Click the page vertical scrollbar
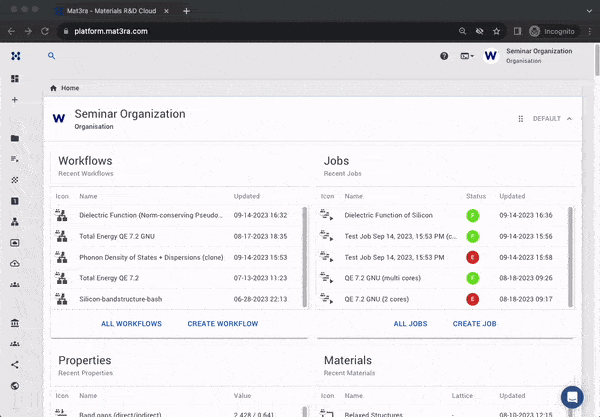This screenshot has width=600, height=417. pyautogui.click(x=597, y=60)
